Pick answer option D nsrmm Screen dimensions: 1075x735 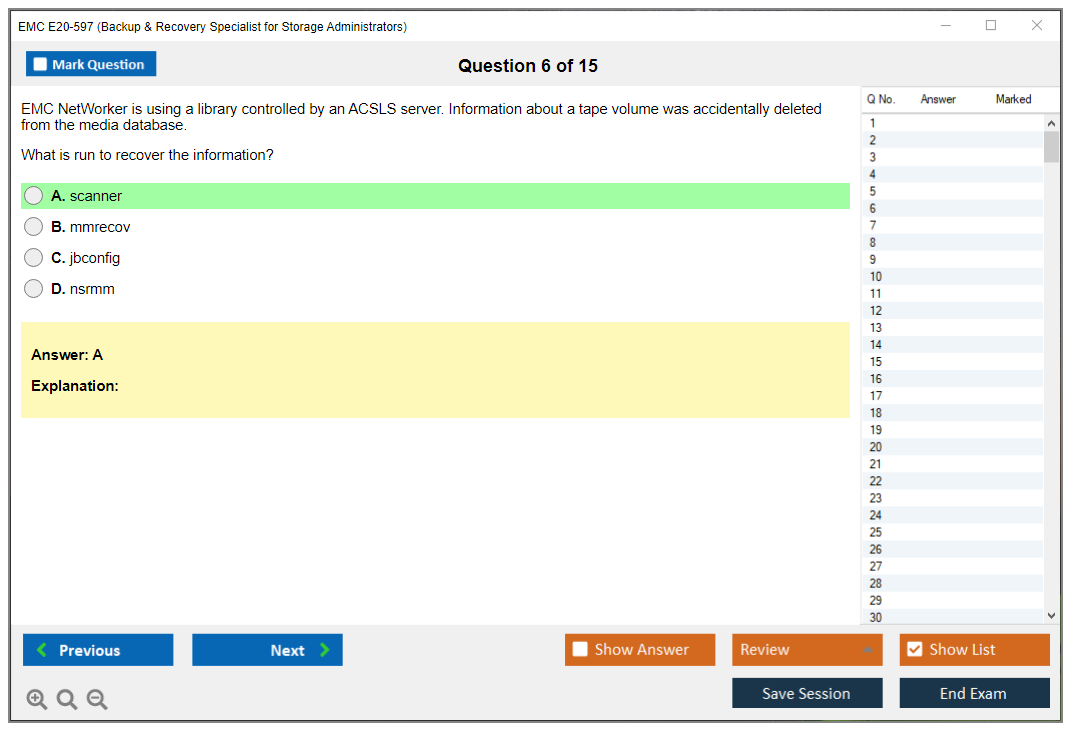pyautogui.click(x=34, y=289)
